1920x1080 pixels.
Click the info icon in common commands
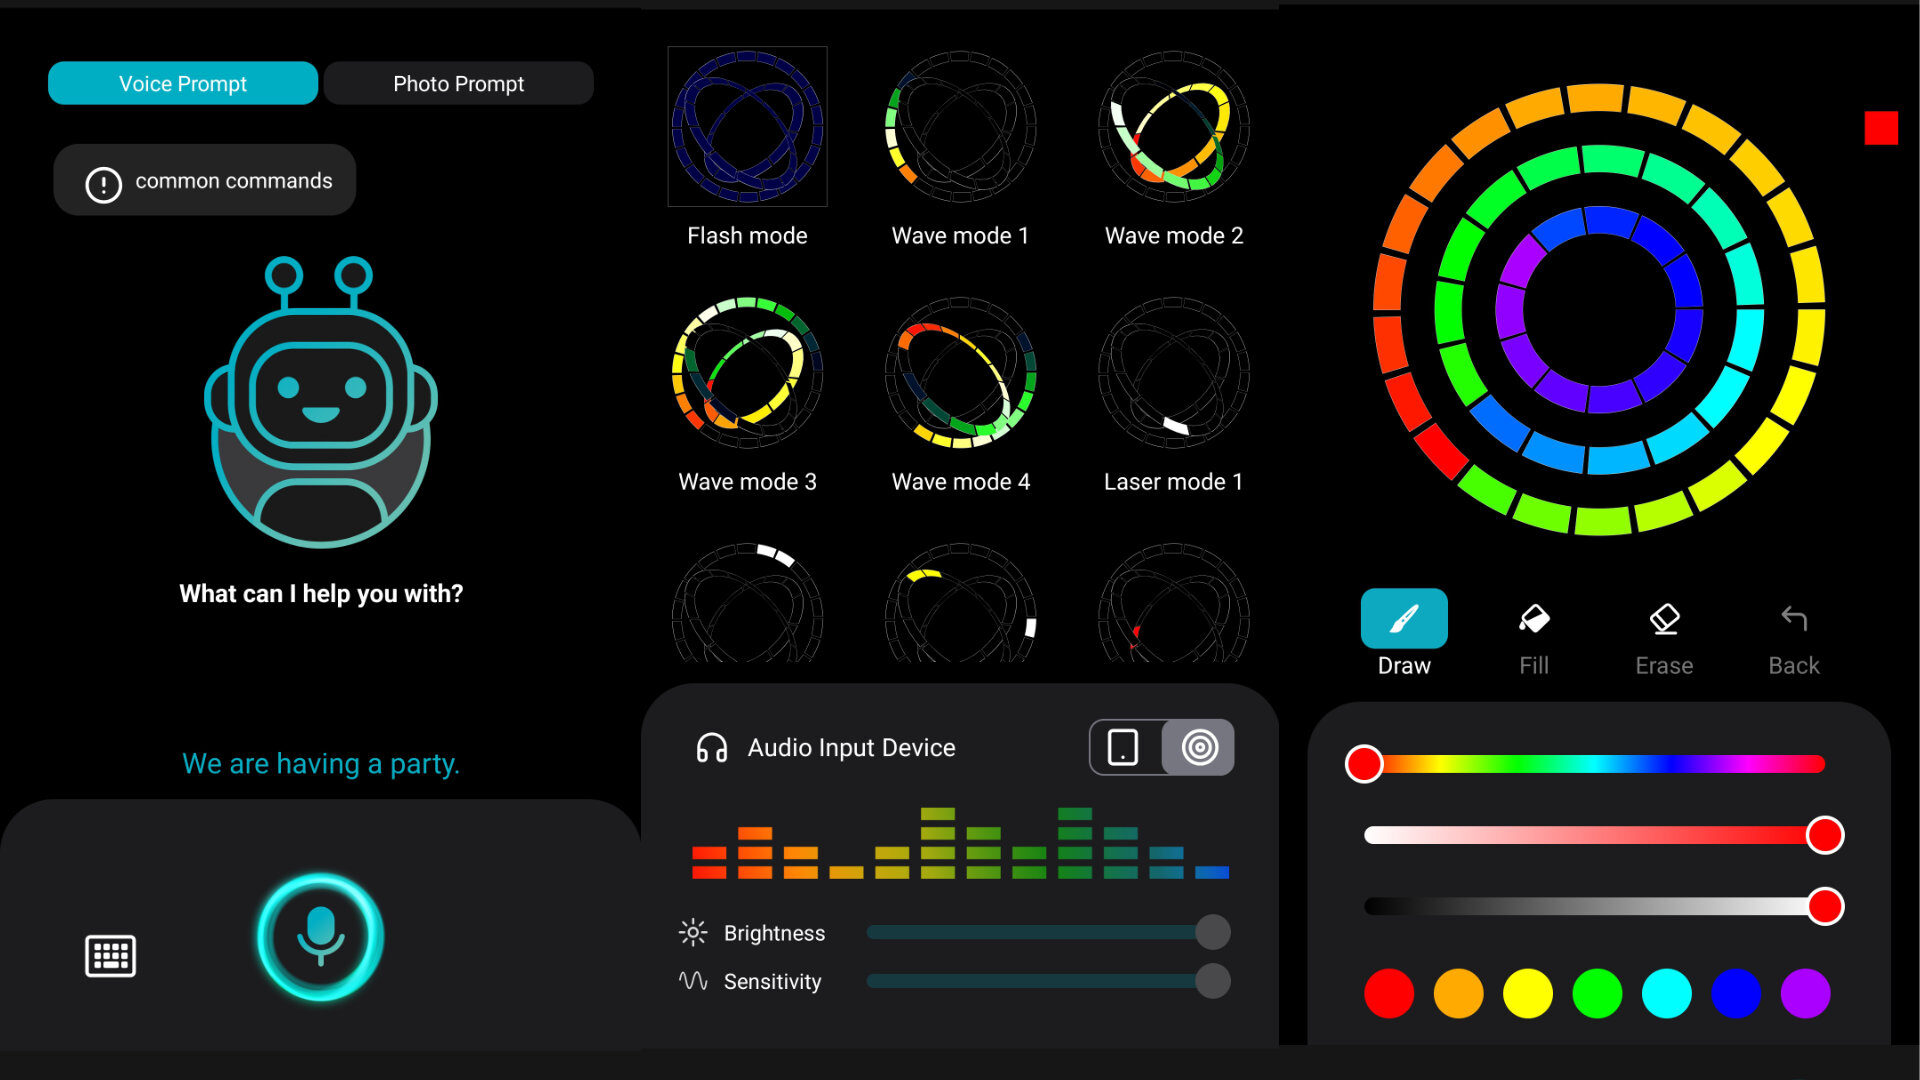pos(103,184)
